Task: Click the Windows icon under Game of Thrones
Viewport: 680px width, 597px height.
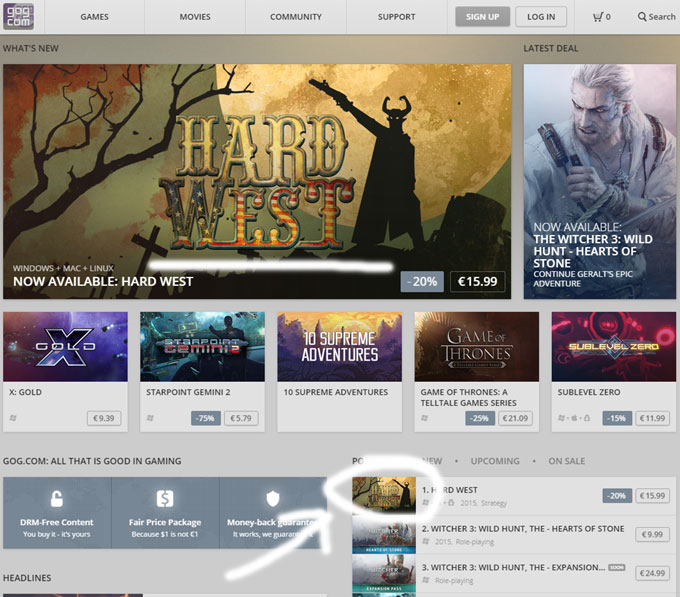Action: click(424, 418)
